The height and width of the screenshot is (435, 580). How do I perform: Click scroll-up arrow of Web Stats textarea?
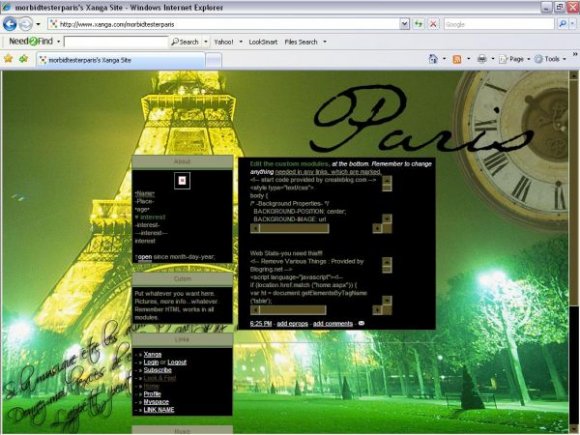[387, 262]
